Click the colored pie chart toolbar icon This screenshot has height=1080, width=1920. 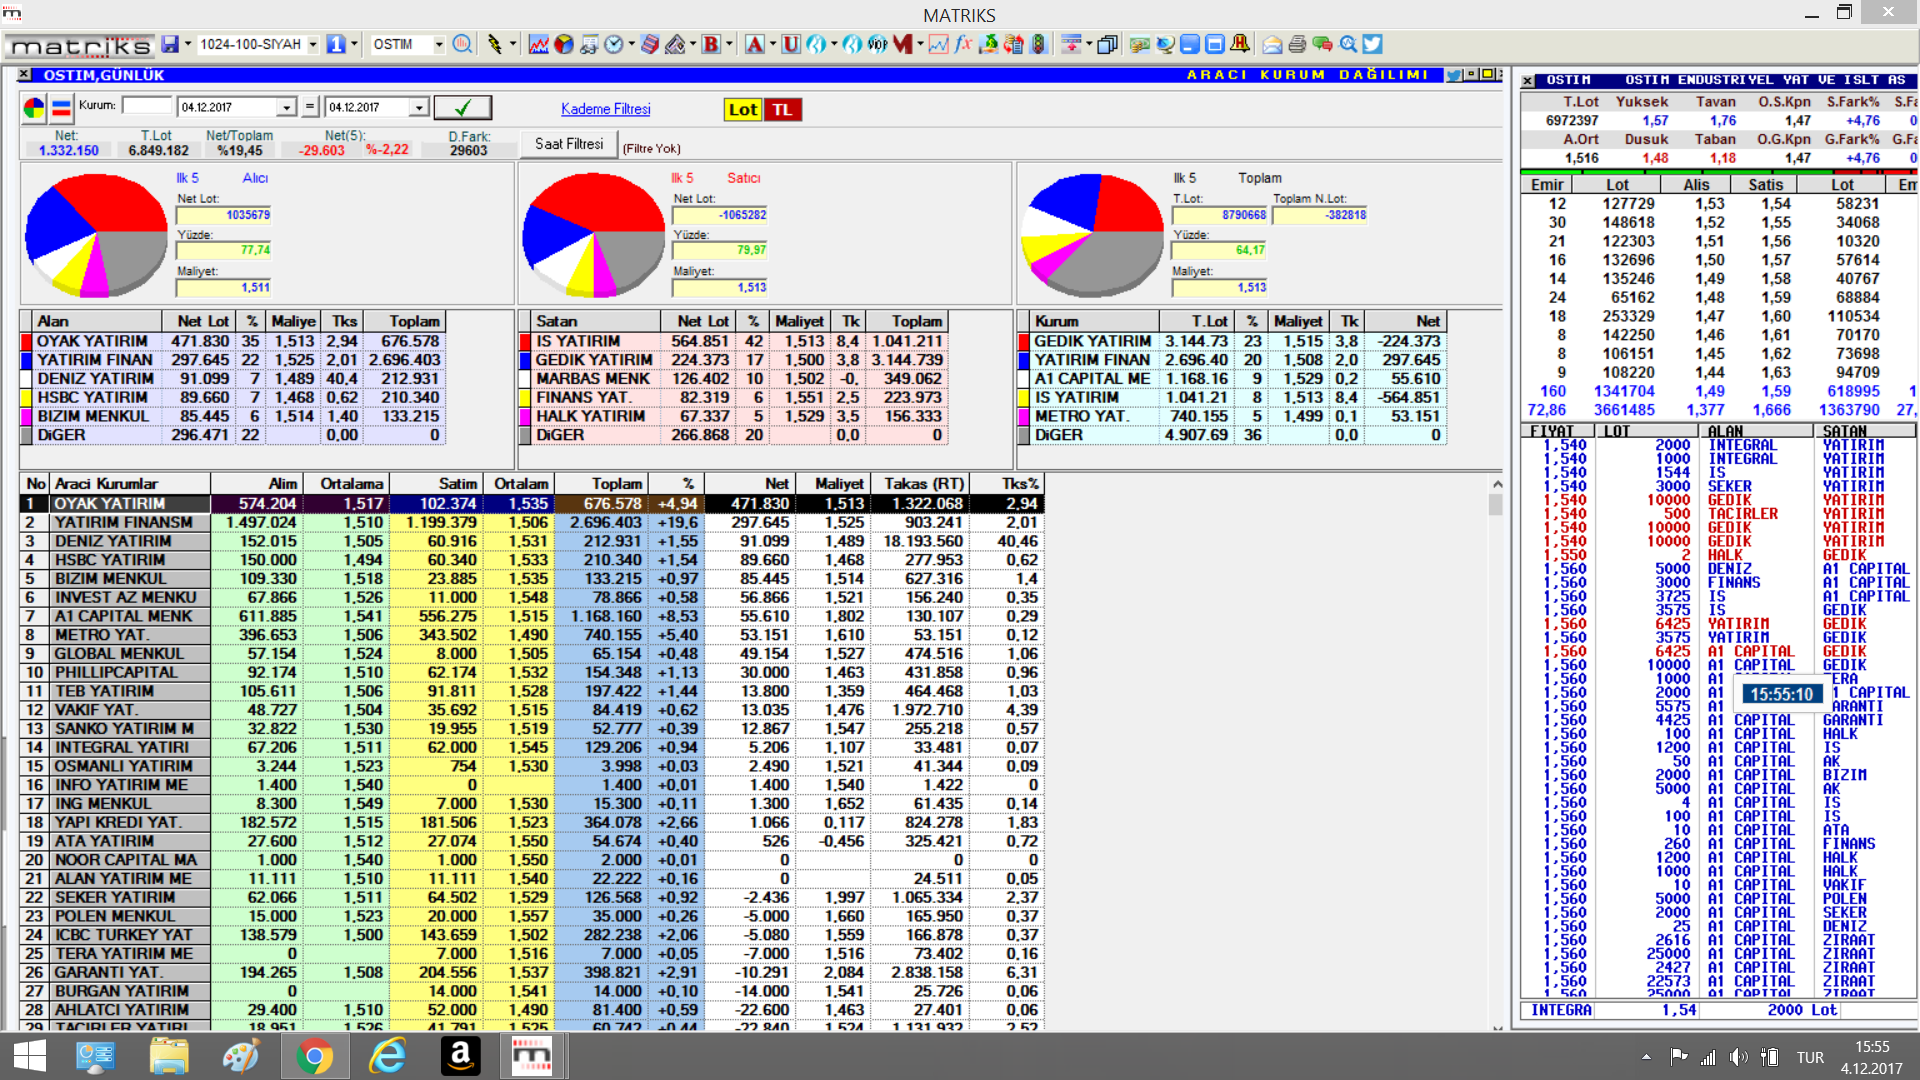tap(564, 44)
